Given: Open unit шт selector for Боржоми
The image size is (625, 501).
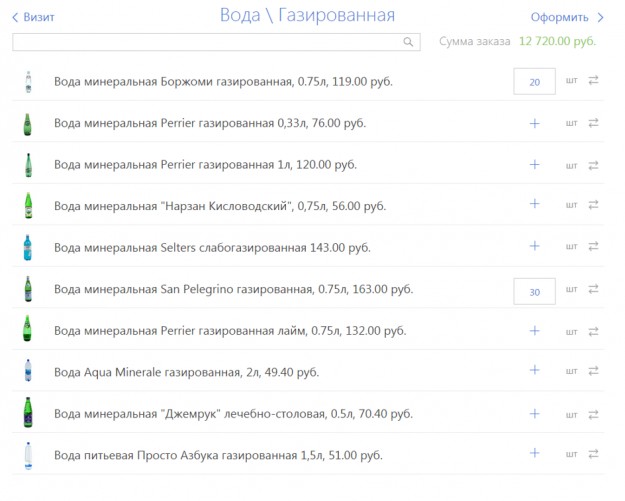Looking at the screenshot, I should click(x=571, y=81).
